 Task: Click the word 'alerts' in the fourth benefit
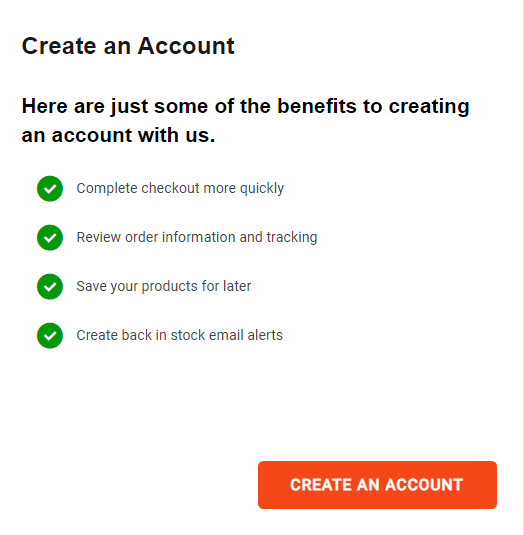[265, 335]
